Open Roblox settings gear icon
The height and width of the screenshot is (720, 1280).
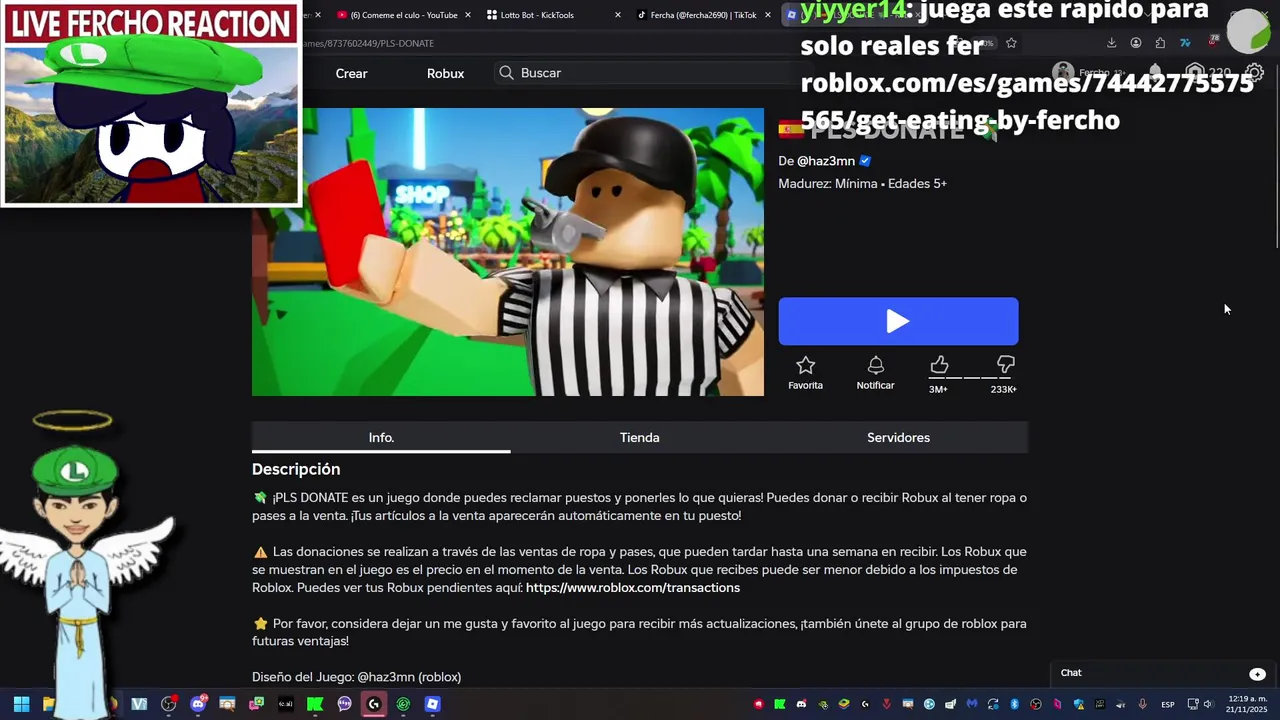coord(1255,73)
